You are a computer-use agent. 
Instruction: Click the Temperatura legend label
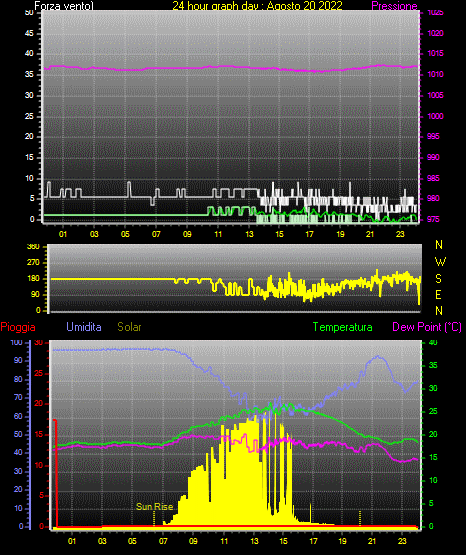[x=342, y=327]
